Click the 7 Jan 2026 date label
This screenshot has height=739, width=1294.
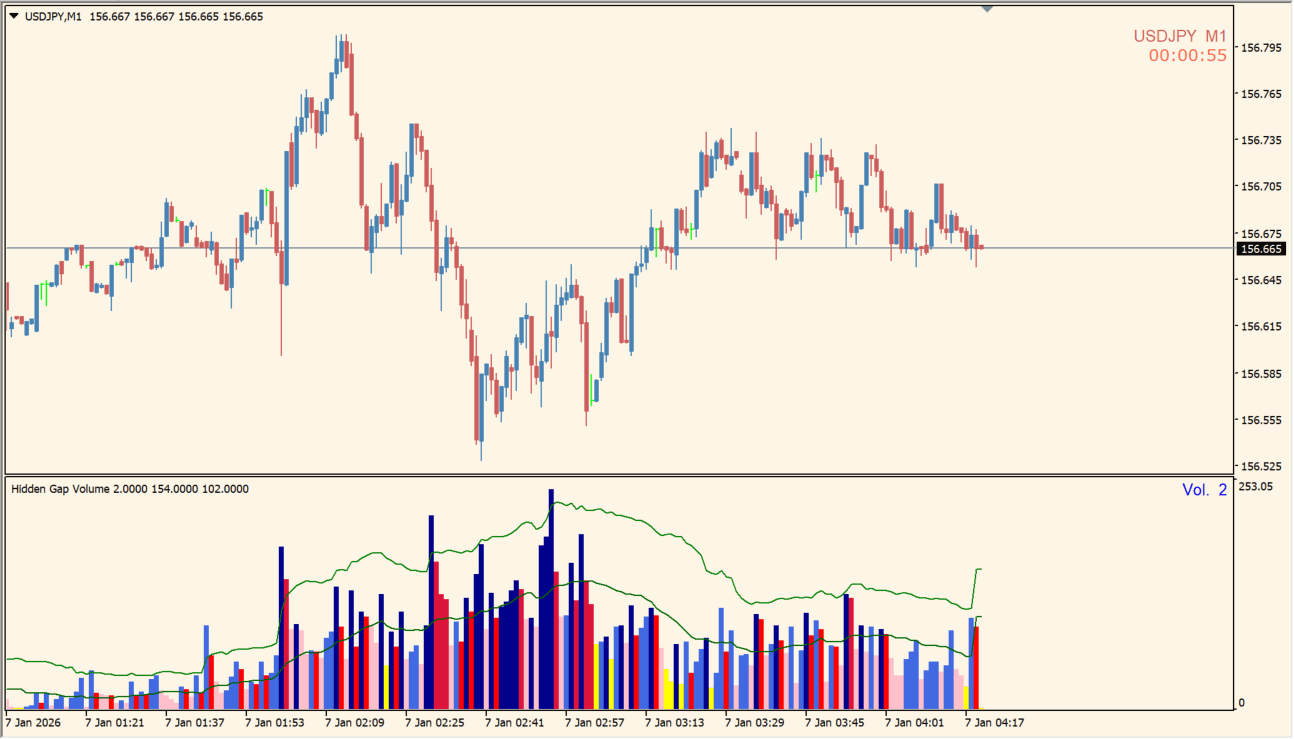38,721
